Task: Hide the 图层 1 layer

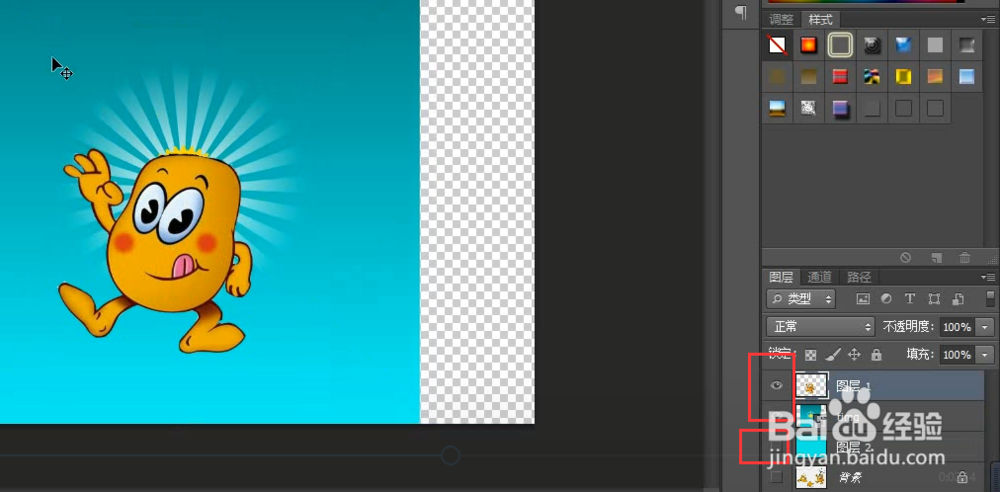Action: [x=777, y=385]
